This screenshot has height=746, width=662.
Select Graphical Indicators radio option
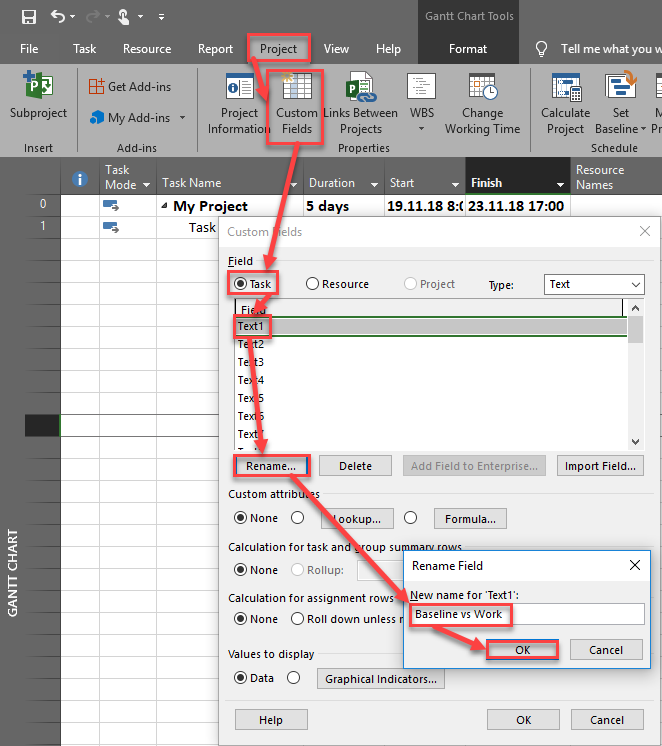[294, 678]
